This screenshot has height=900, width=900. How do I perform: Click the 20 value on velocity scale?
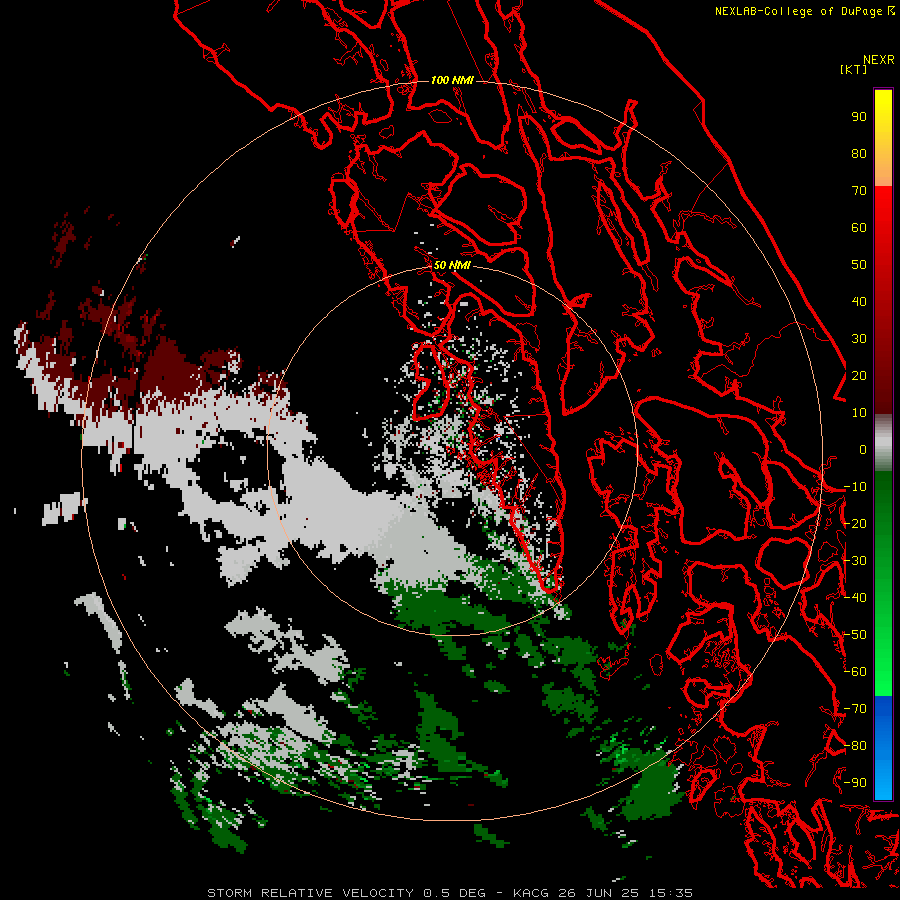pos(859,375)
